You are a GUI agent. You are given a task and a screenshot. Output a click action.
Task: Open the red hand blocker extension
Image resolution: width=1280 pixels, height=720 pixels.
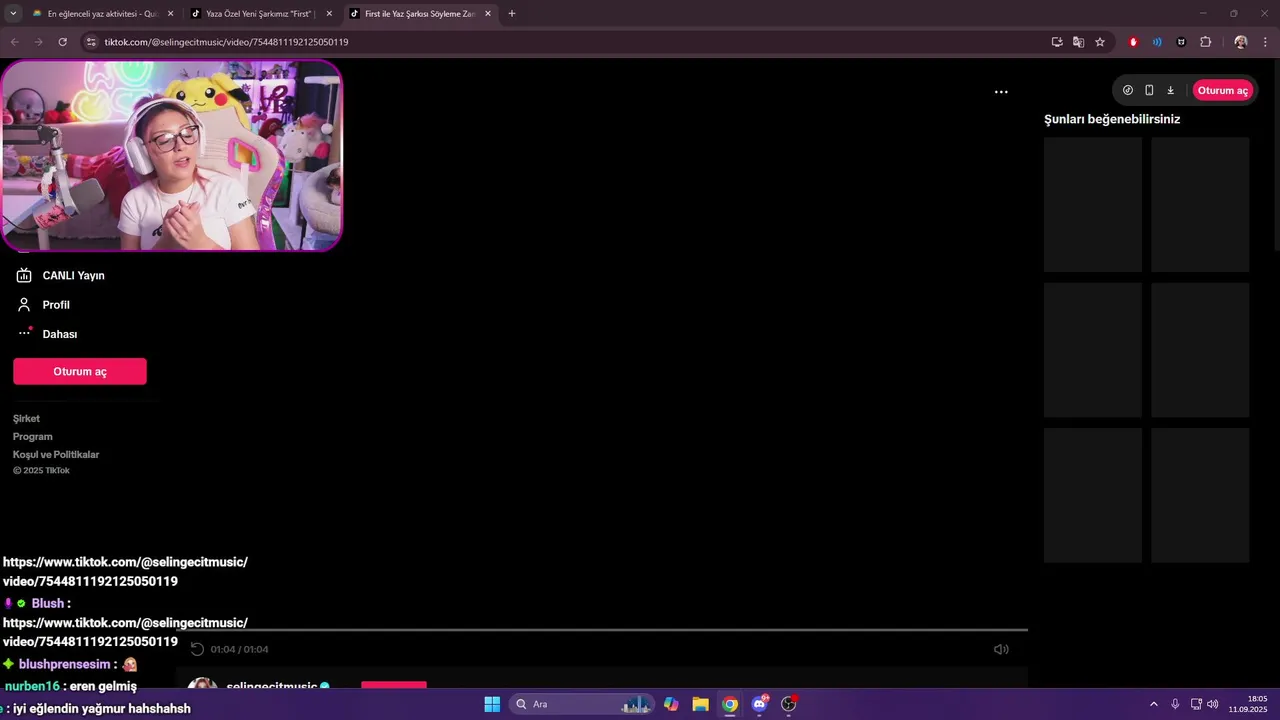click(1133, 42)
